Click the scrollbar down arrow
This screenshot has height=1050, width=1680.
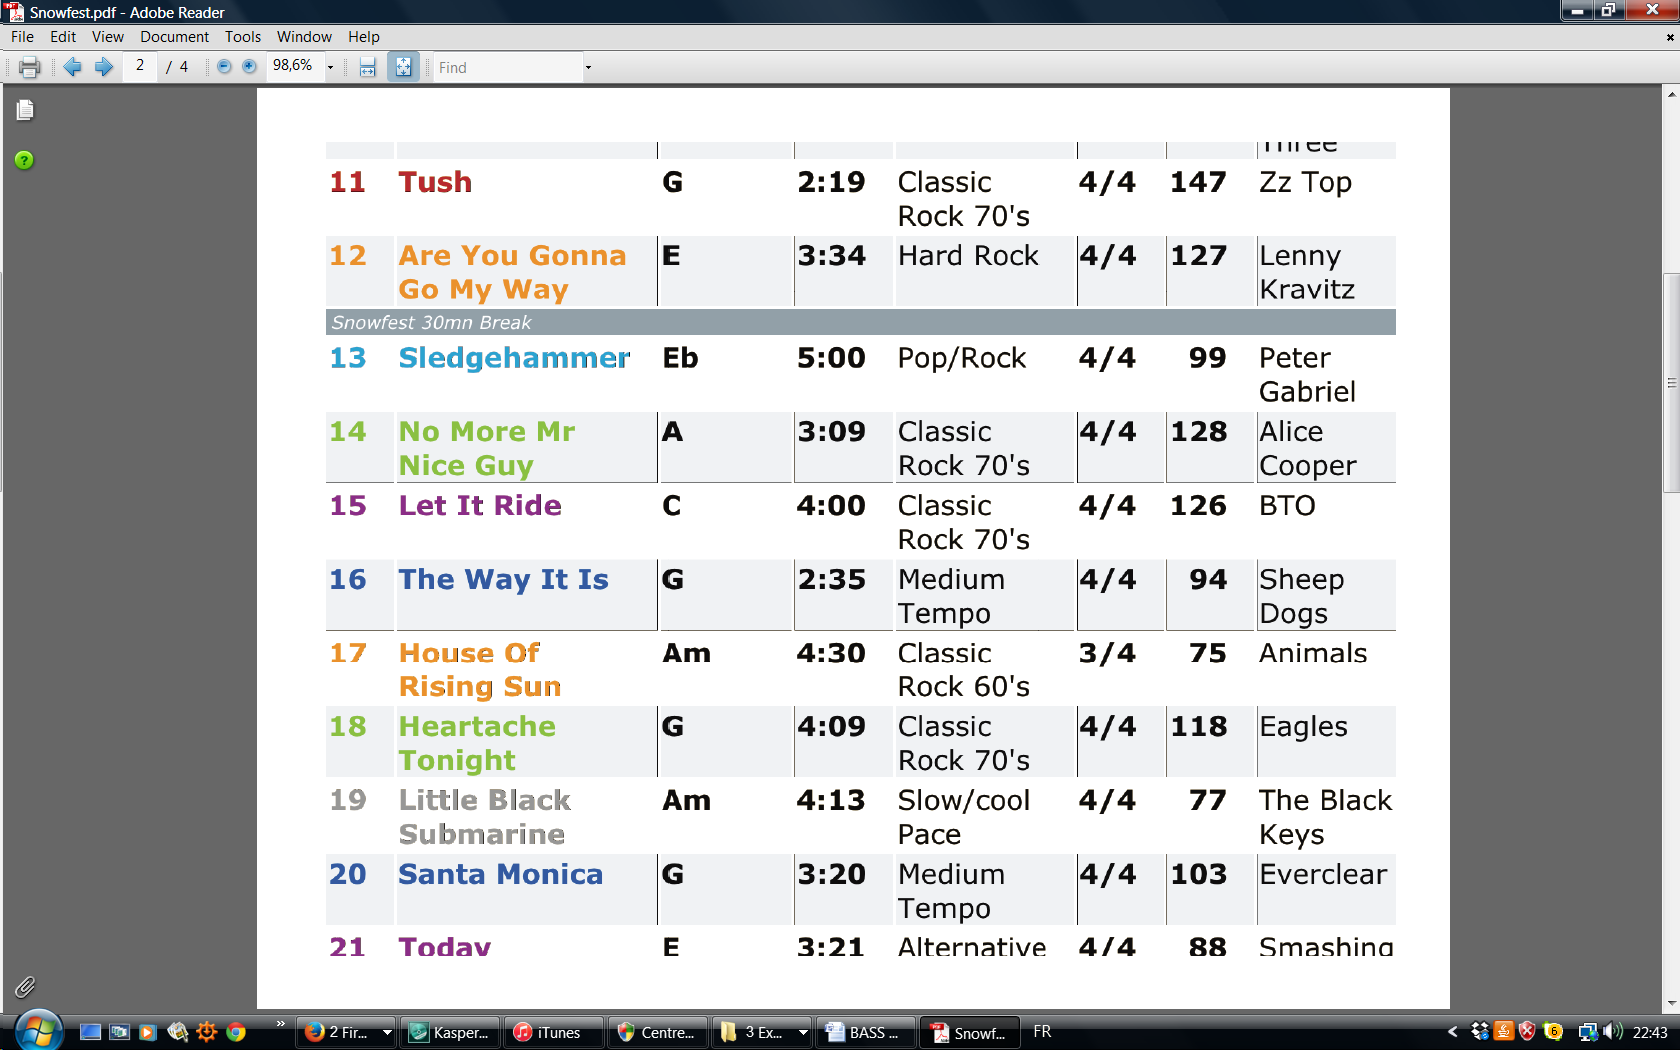tap(1671, 1003)
